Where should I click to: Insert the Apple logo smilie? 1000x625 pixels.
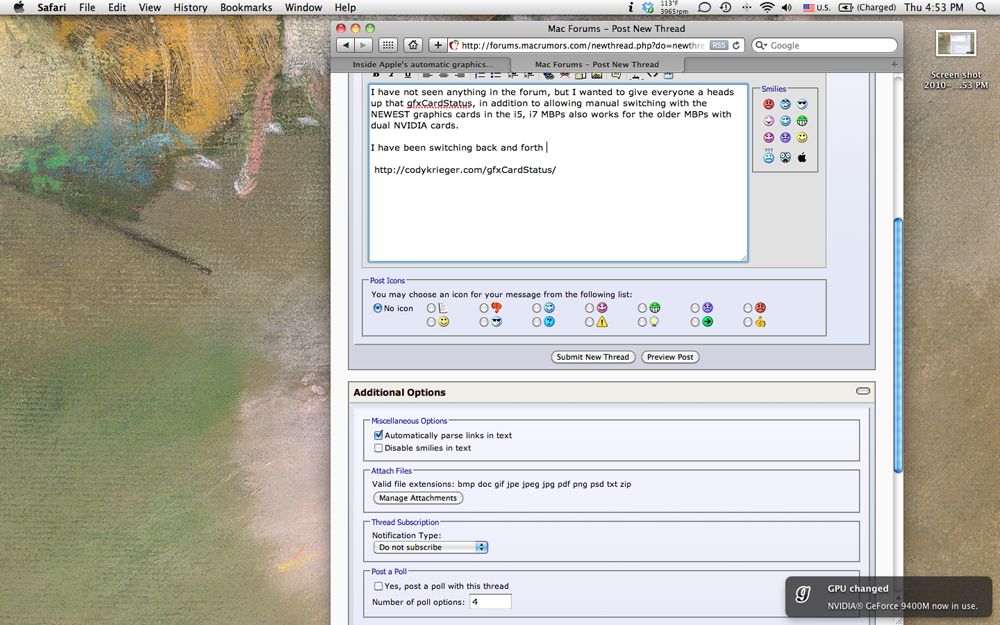click(802, 157)
